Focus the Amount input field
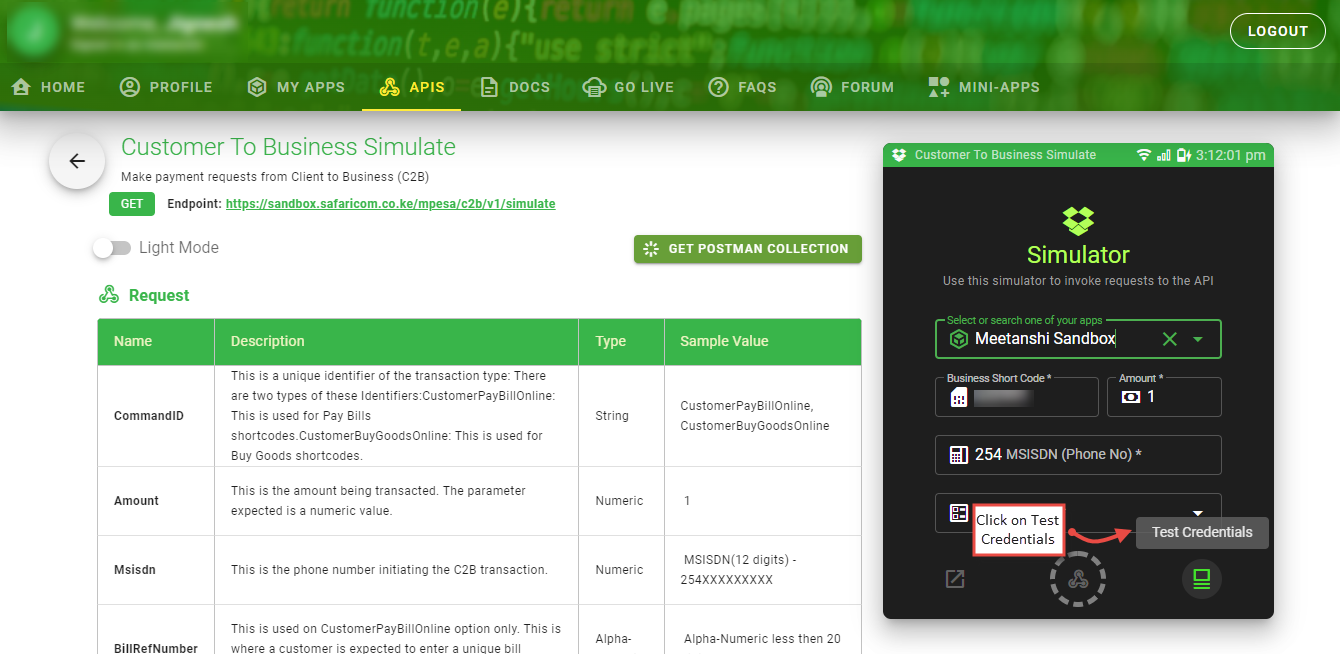This screenshot has width=1340, height=654. (1164, 397)
